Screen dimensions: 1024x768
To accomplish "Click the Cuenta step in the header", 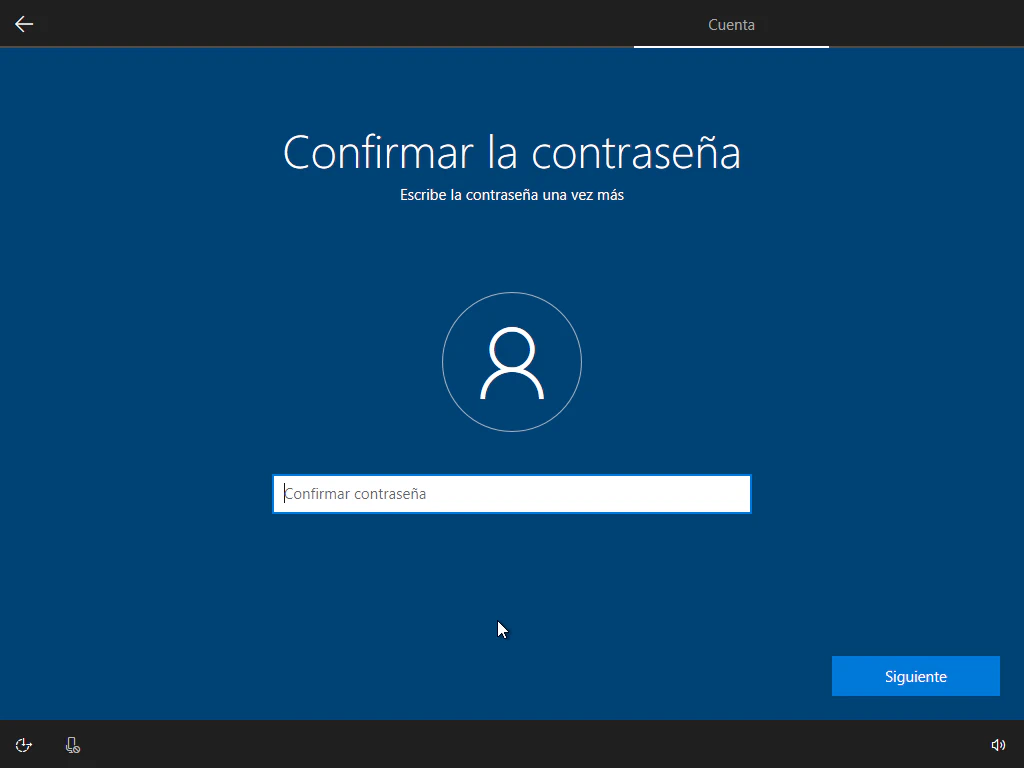I will tap(731, 24).
